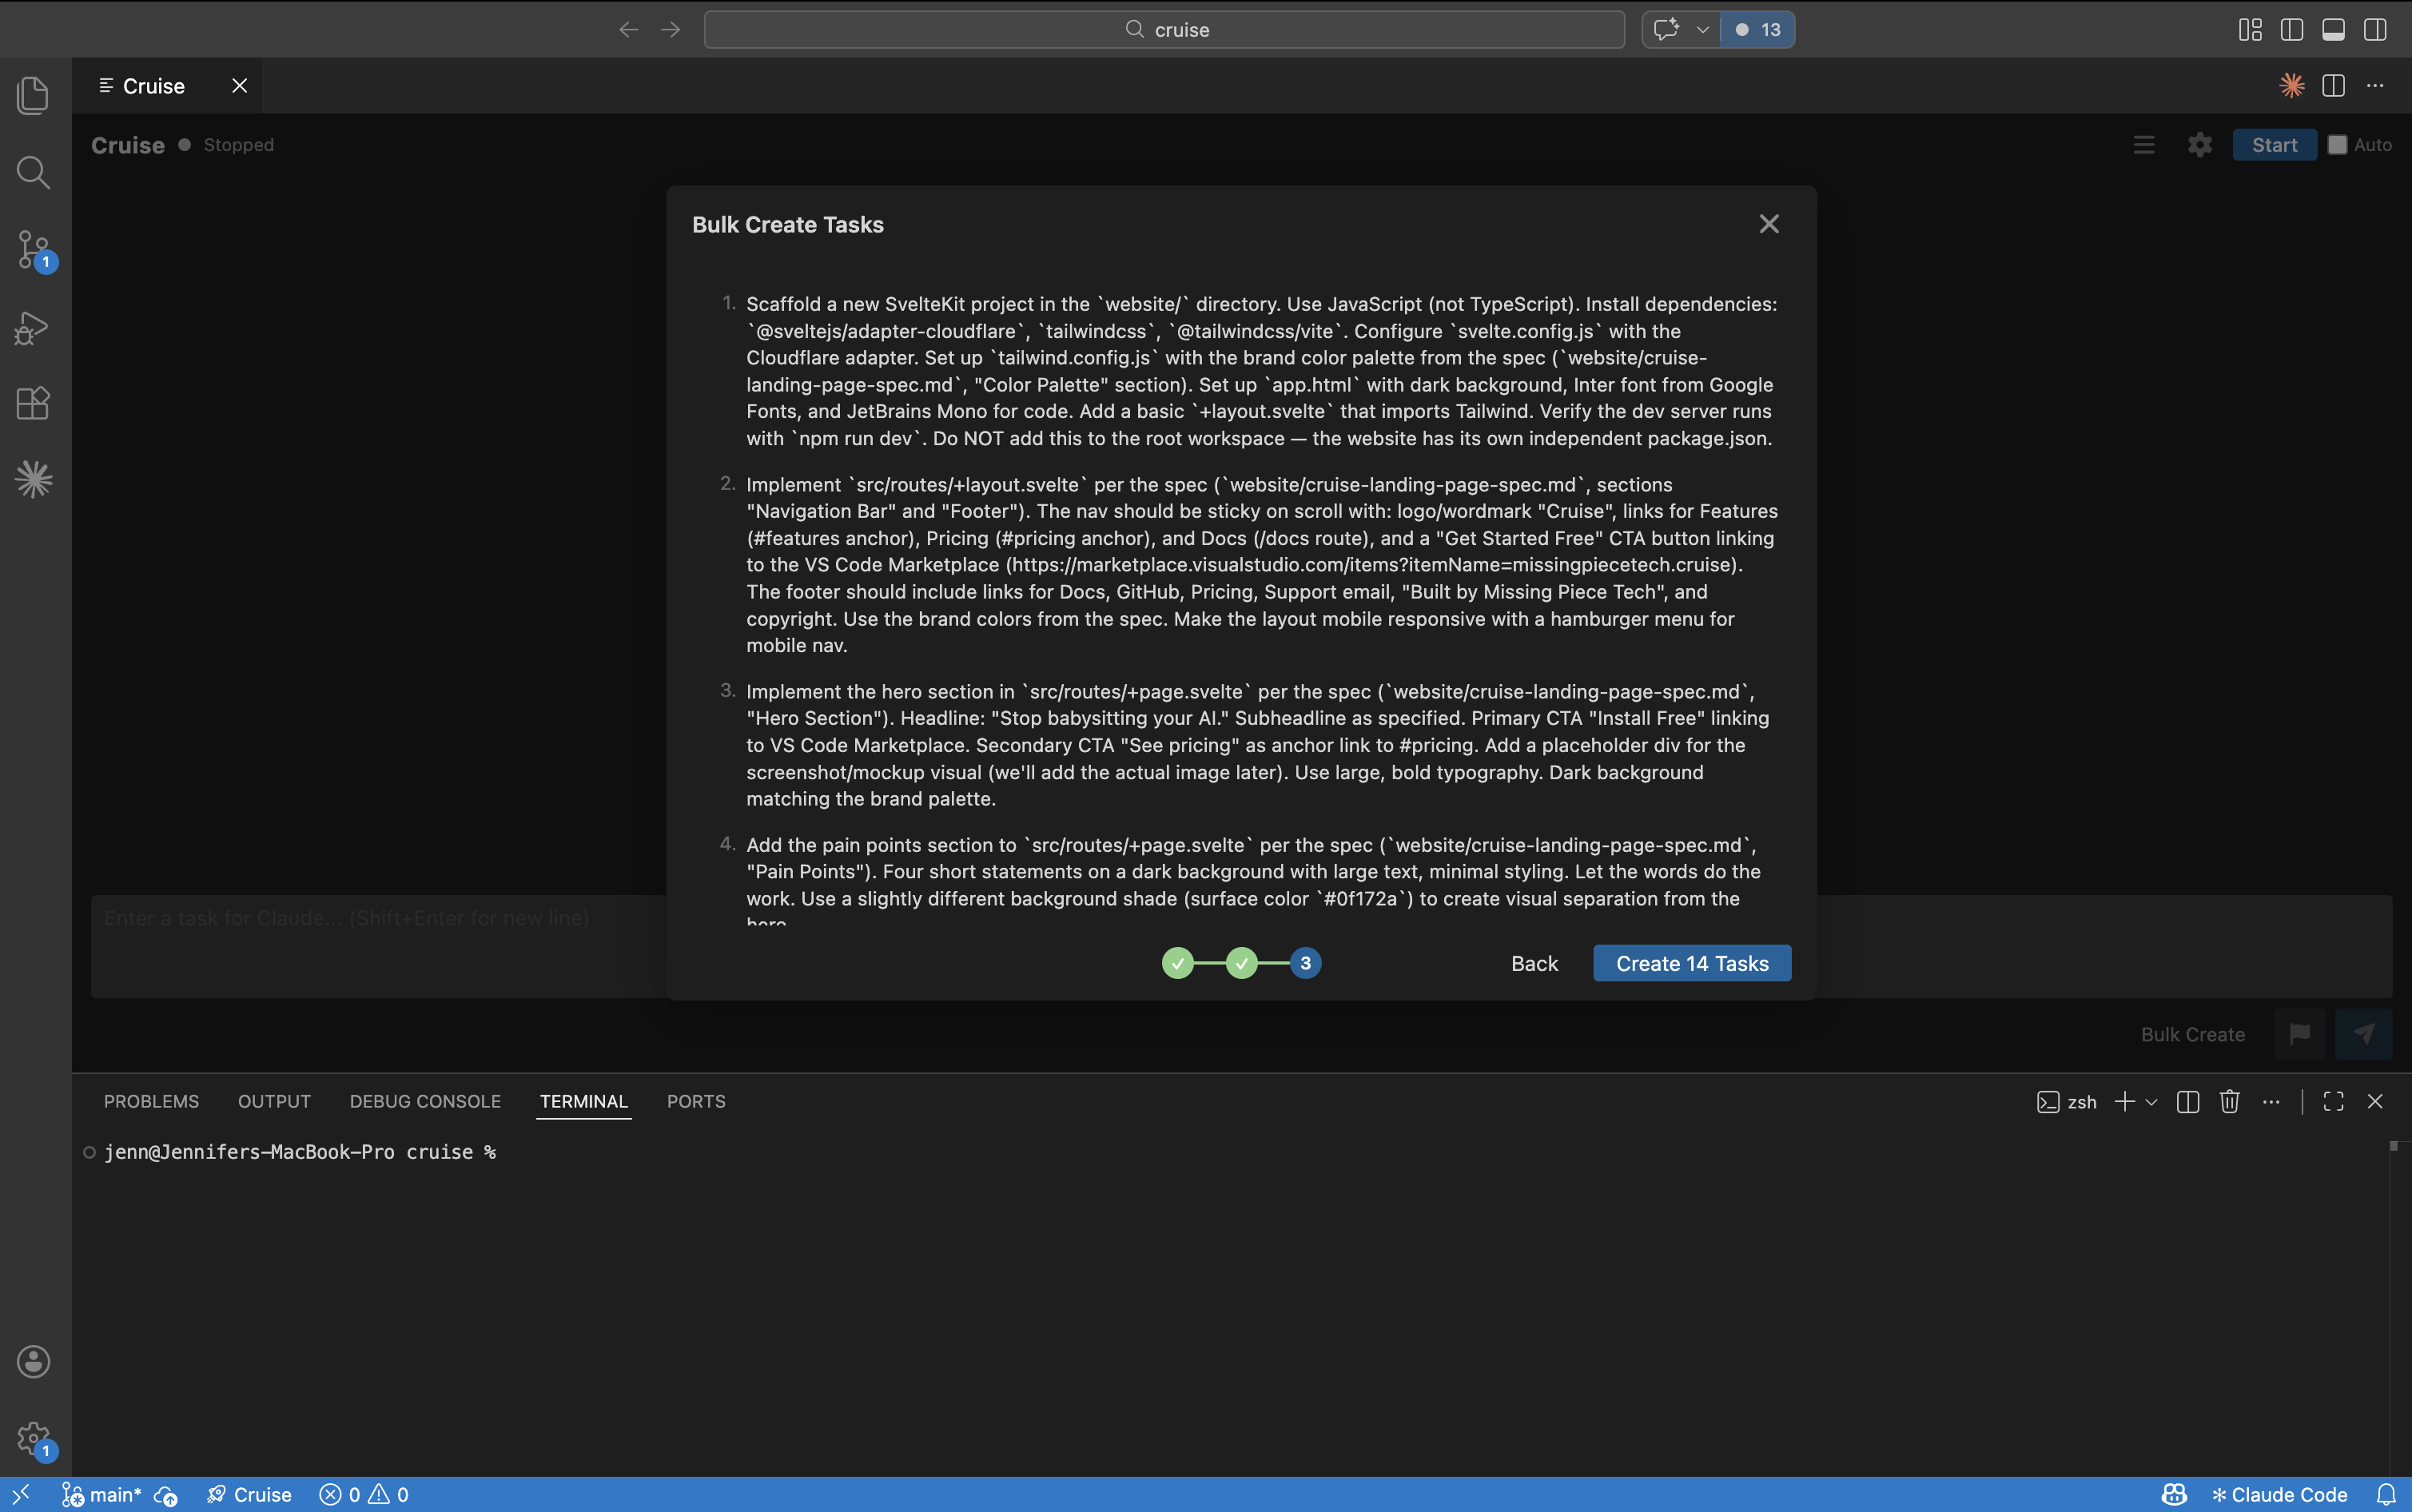Maximize the terminal panel size

pyautogui.click(x=2333, y=1101)
